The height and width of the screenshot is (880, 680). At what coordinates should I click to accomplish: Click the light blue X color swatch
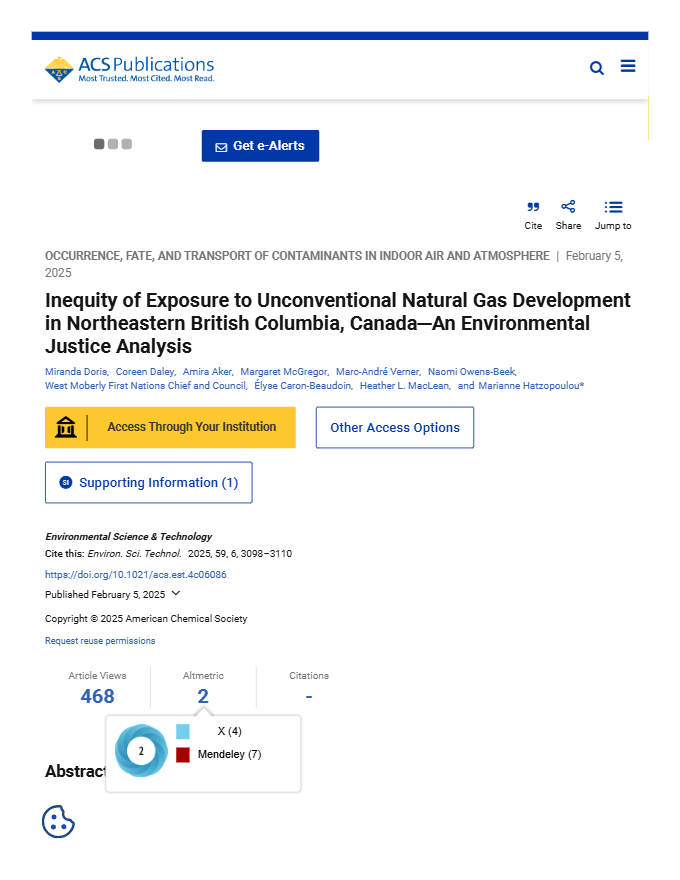tap(183, 731)
